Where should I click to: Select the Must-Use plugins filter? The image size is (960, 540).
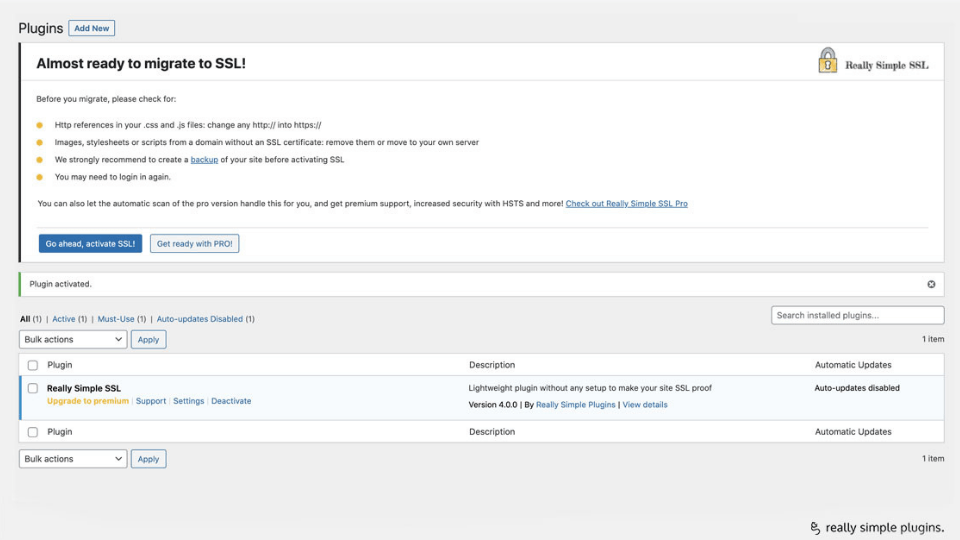(116, 319)
